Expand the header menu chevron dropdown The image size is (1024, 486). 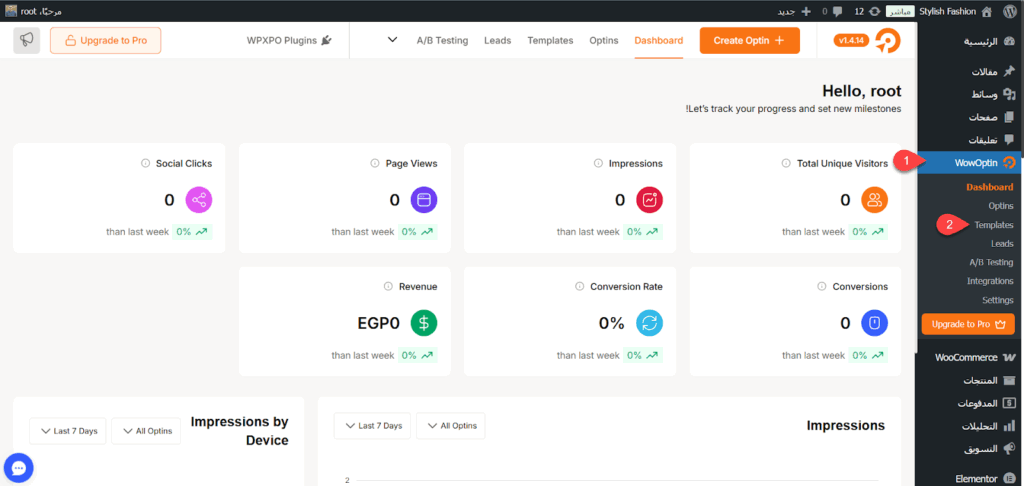click(x=391, y=41)
